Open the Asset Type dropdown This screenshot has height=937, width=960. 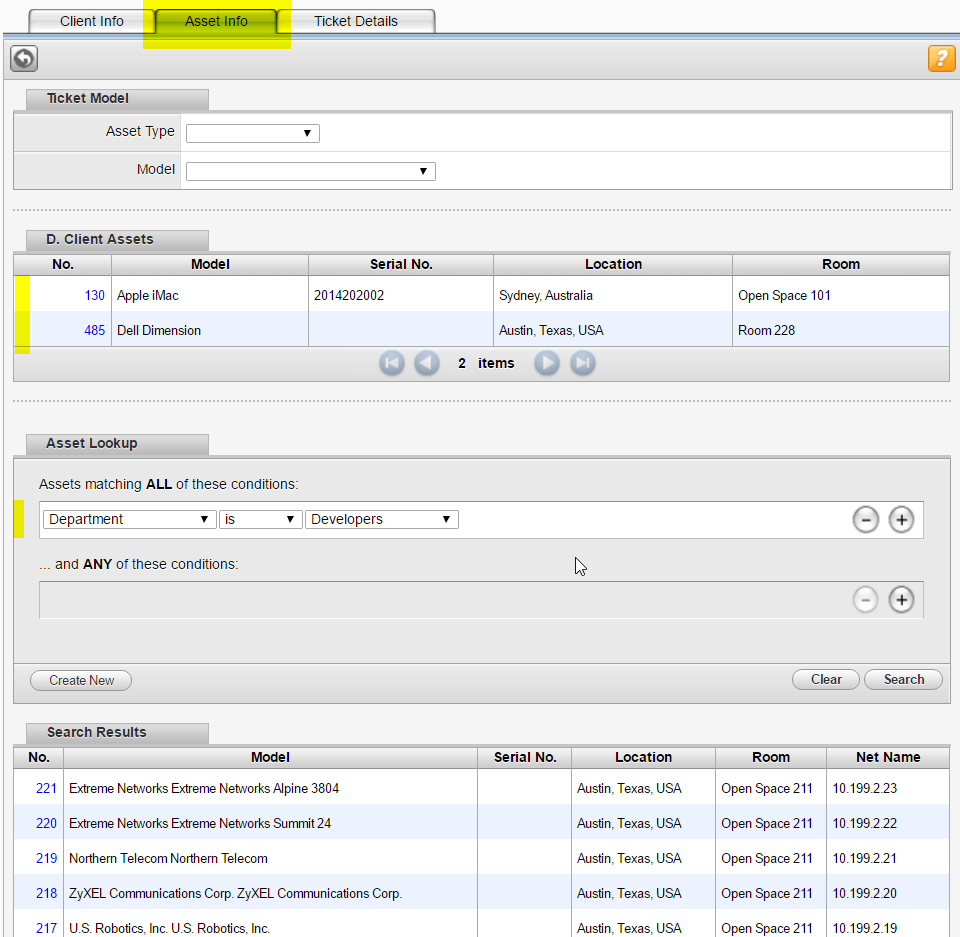pos(252,132)
